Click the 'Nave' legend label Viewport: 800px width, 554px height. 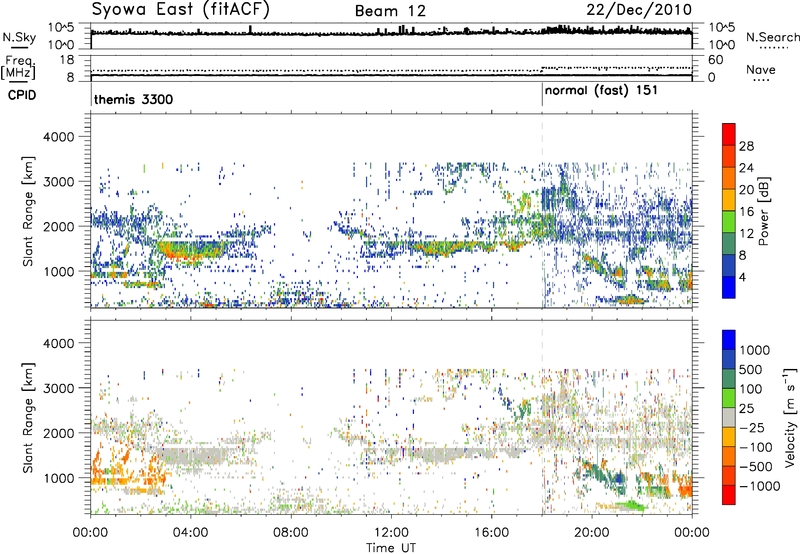point(760,69)
